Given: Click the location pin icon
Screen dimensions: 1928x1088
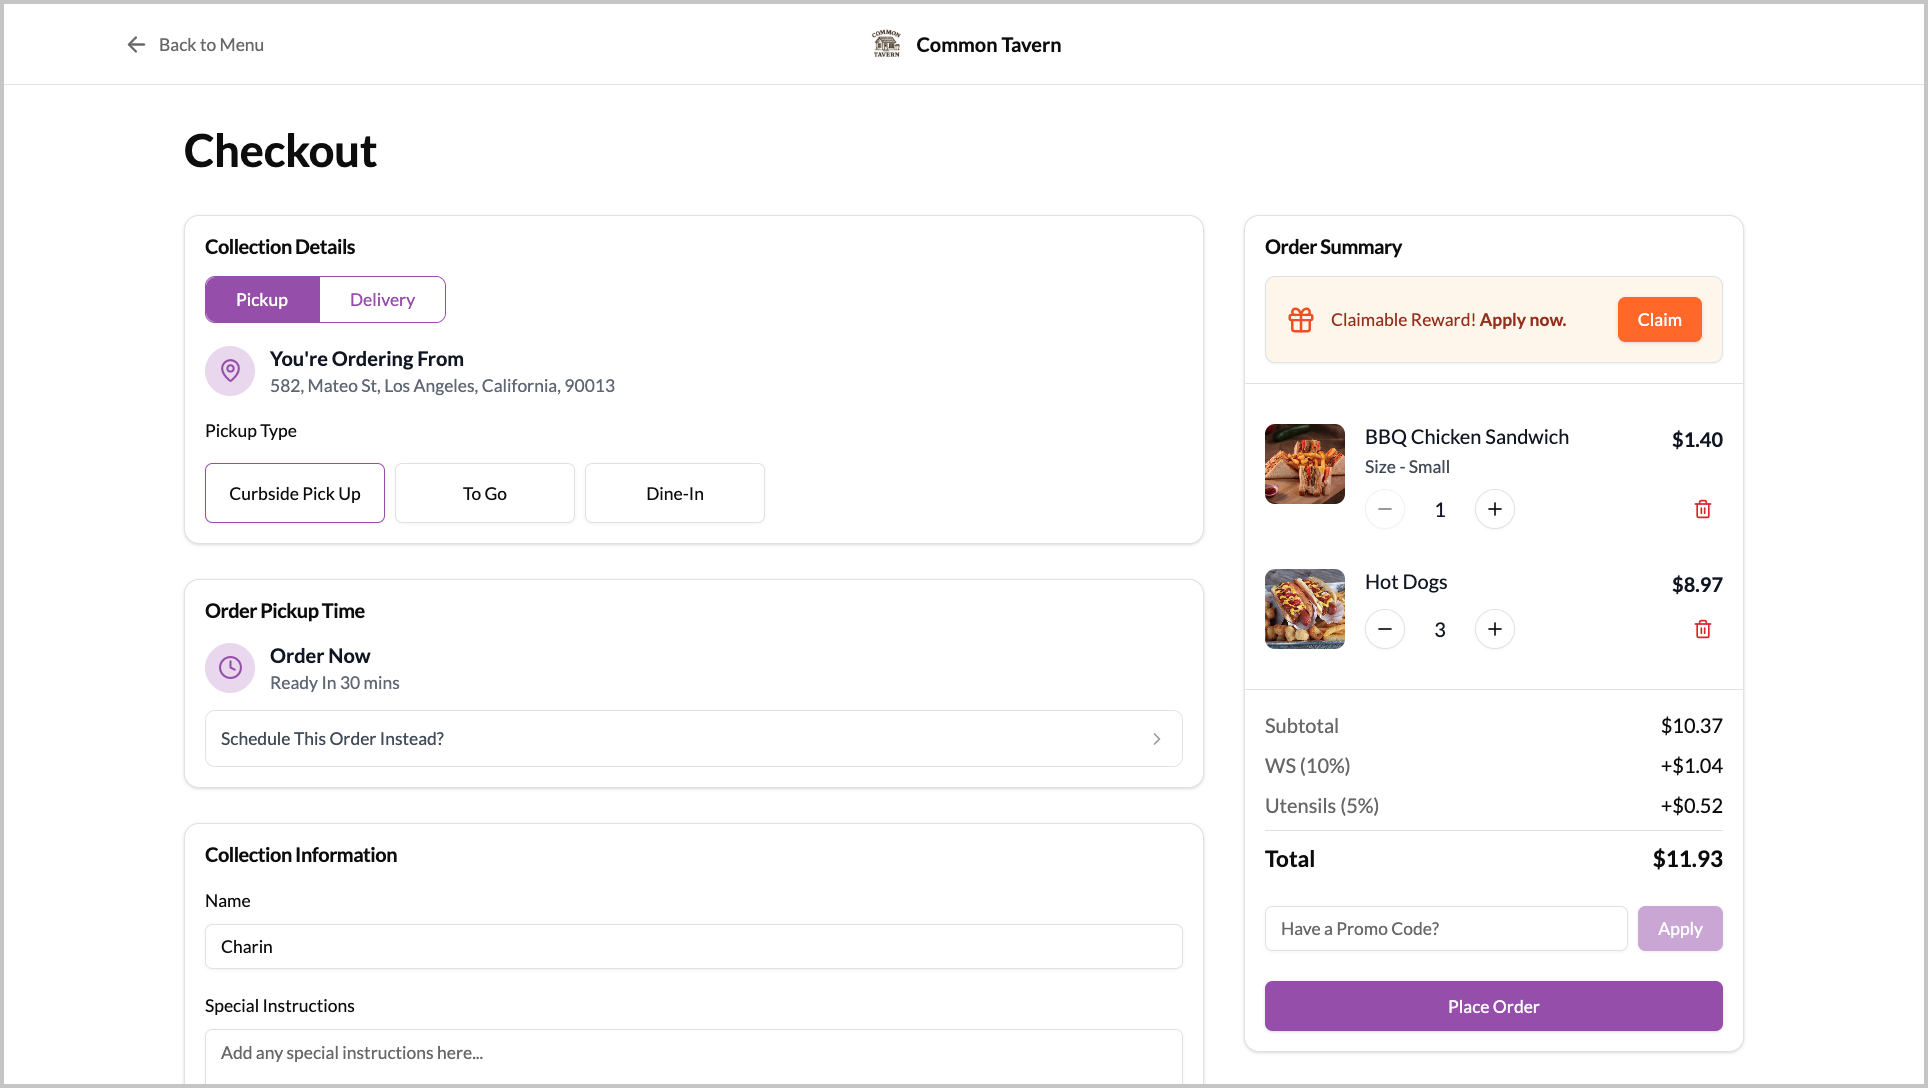Looking at the screenshot, I should [x=230, y=371].
